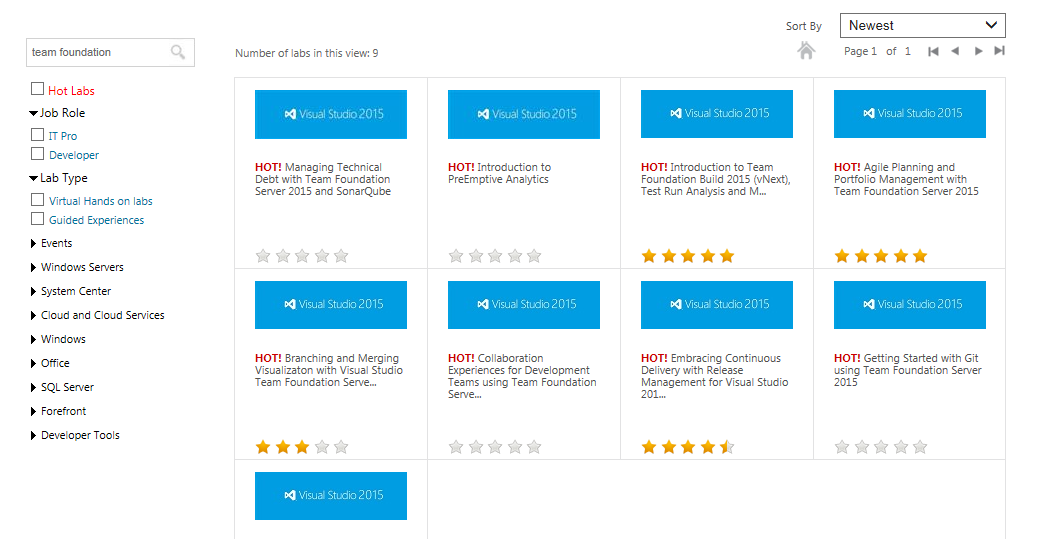Screen dimensions: 1055x539
Task: Click the home icon near pagination
Action: 807,51
